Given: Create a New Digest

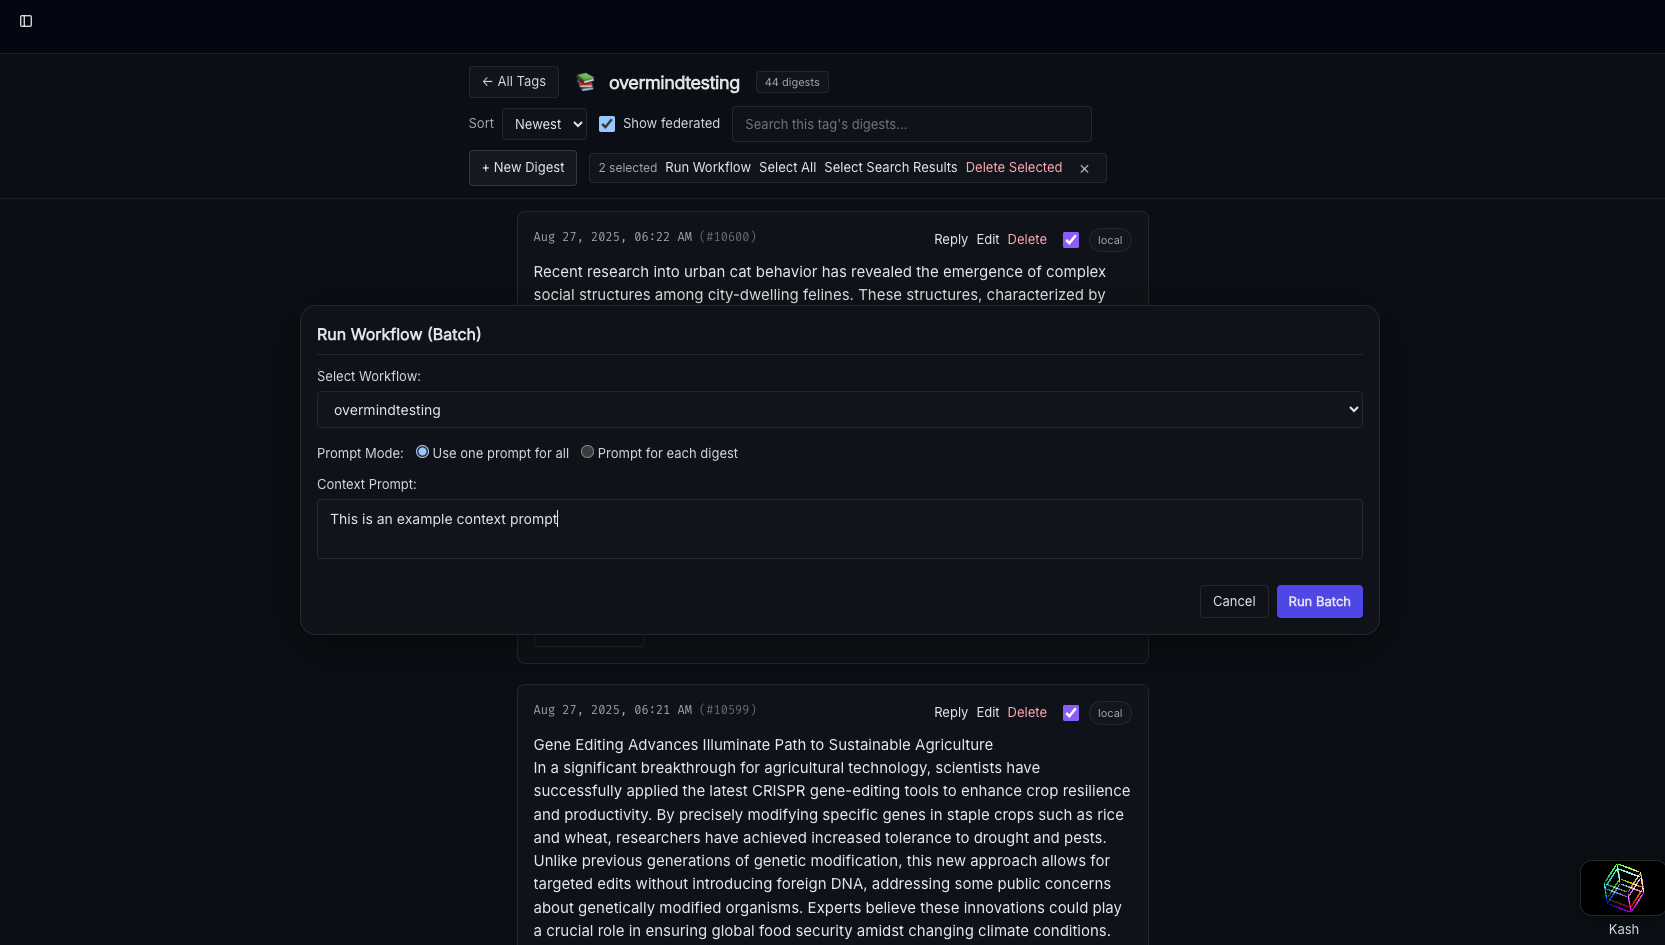Looking at the screenshot, I should [x=522, y=168].
